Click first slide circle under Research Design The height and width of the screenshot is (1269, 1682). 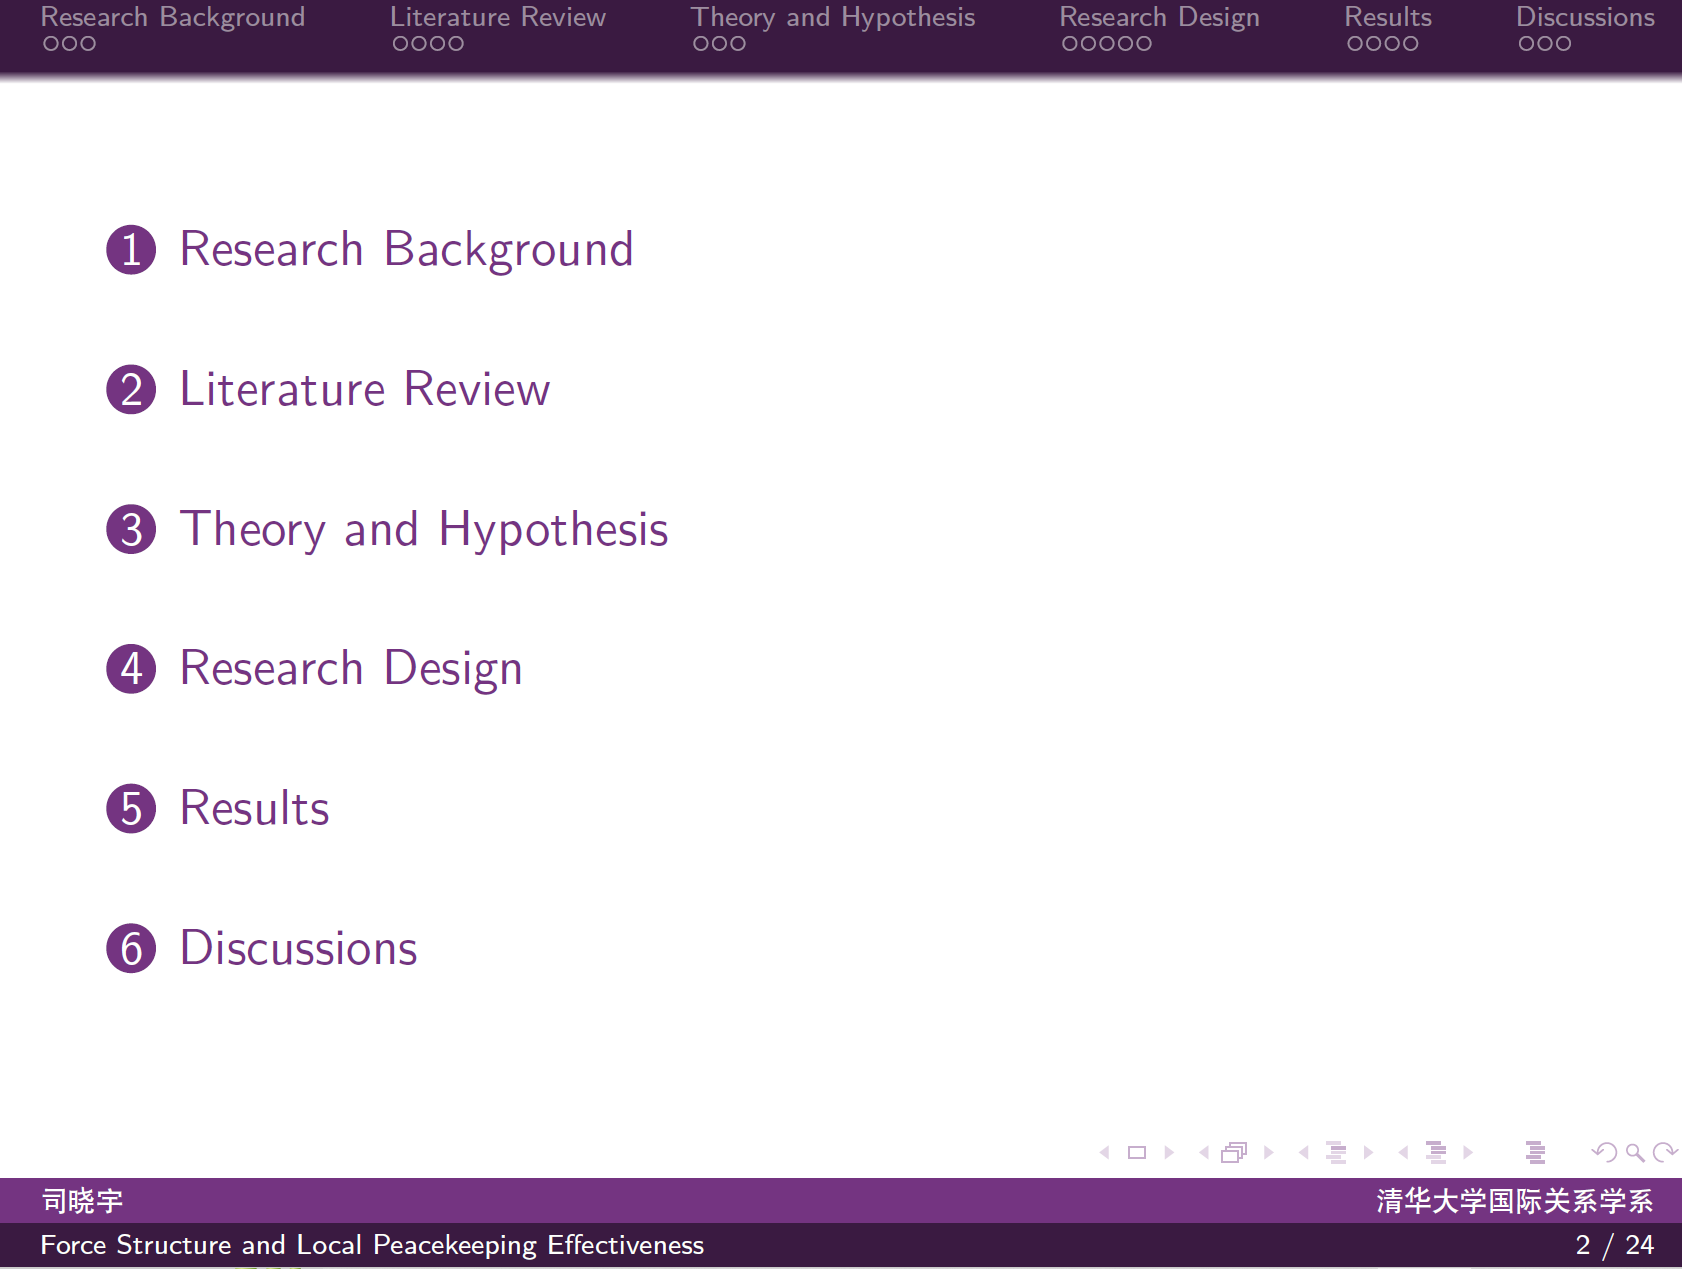click(1070, 44)
